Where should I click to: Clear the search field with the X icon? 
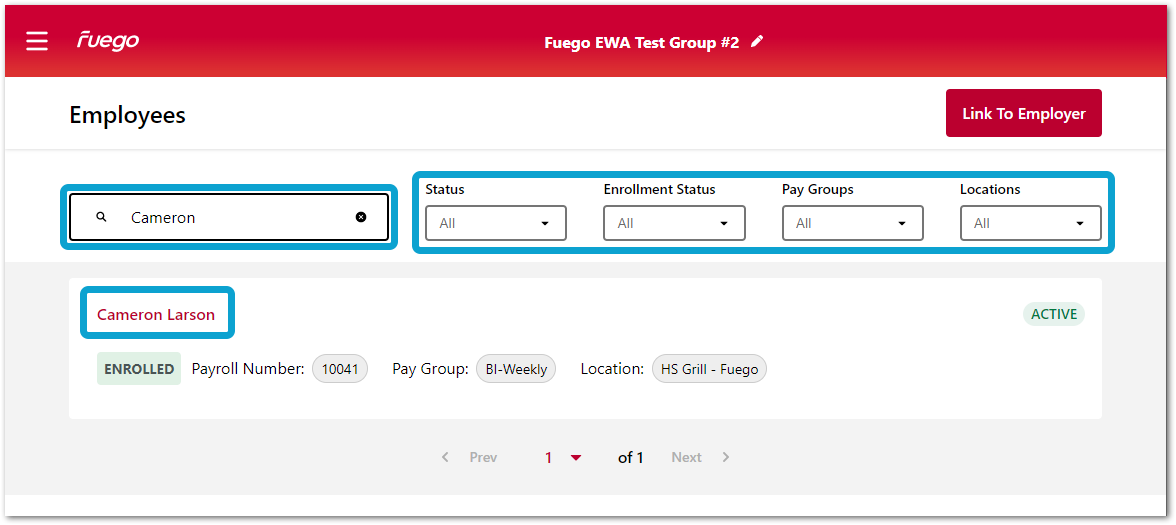(361, 217)
